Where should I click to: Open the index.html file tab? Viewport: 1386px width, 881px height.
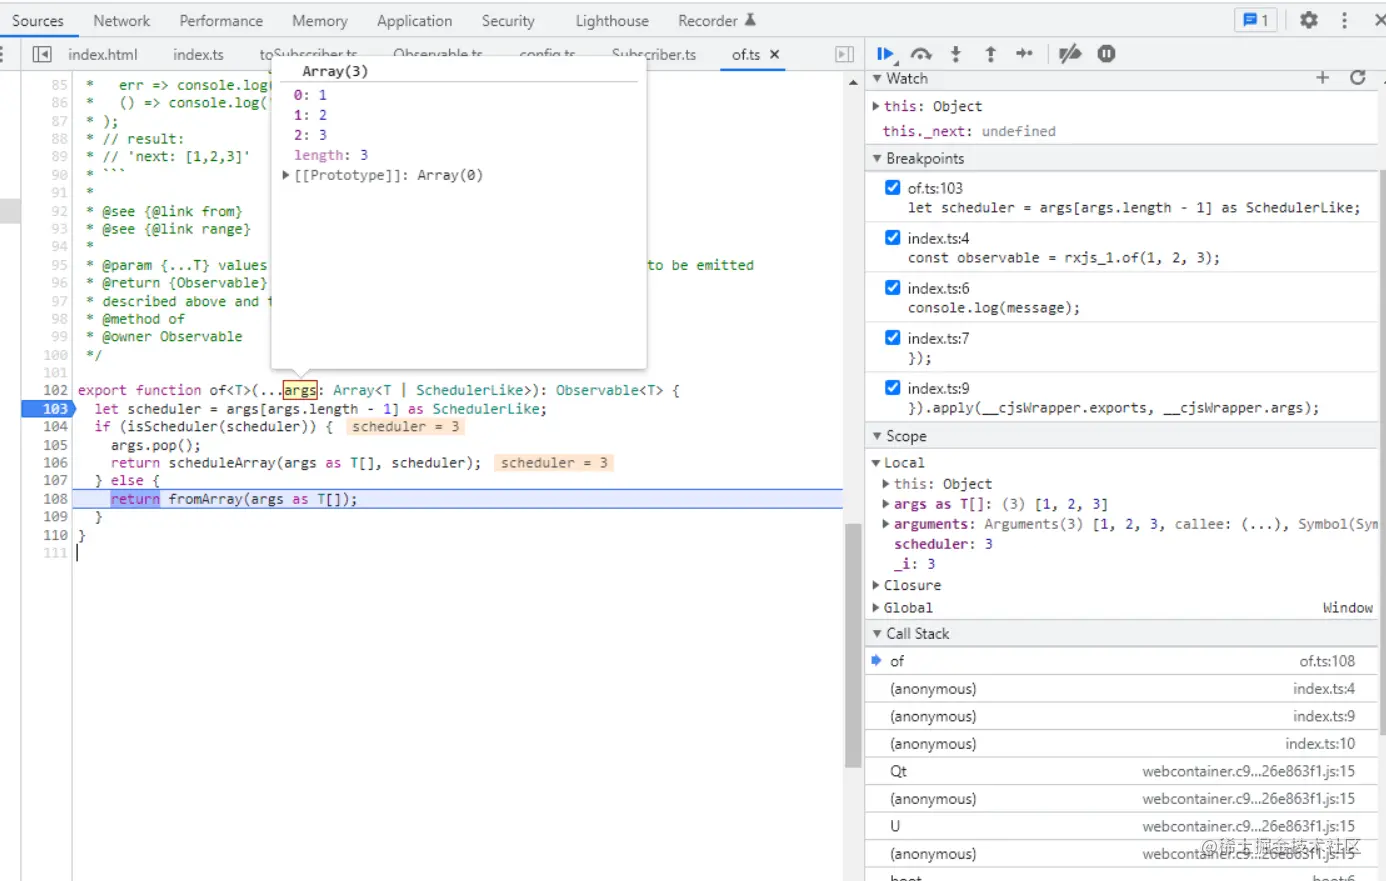[102, 54]
